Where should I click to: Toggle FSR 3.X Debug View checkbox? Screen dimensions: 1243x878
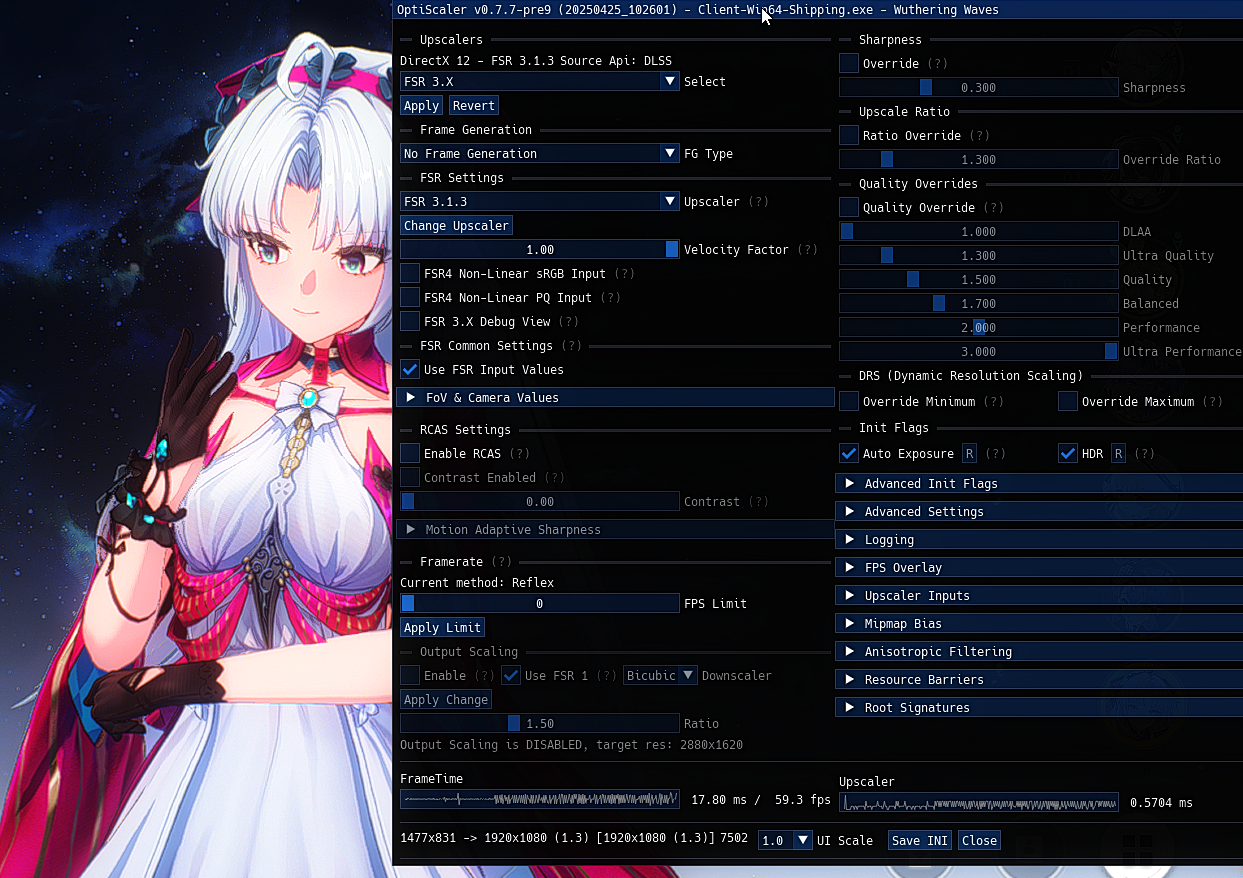coord(410,321)
